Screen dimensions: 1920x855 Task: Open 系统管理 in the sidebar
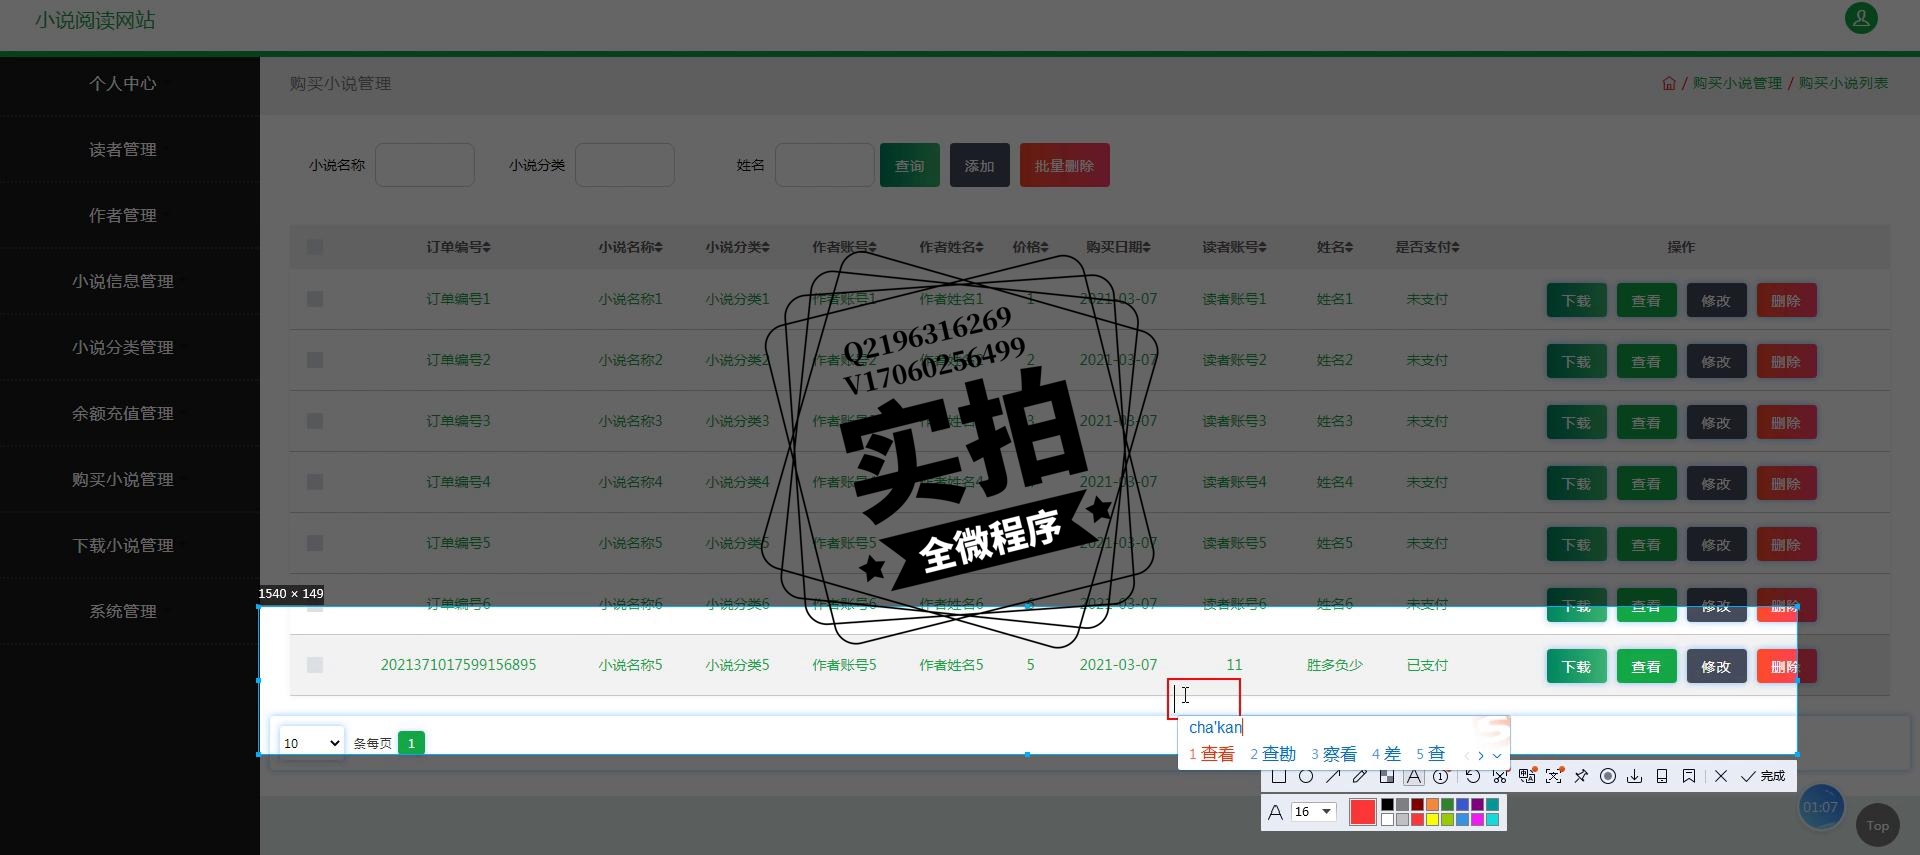click(123, 612)
